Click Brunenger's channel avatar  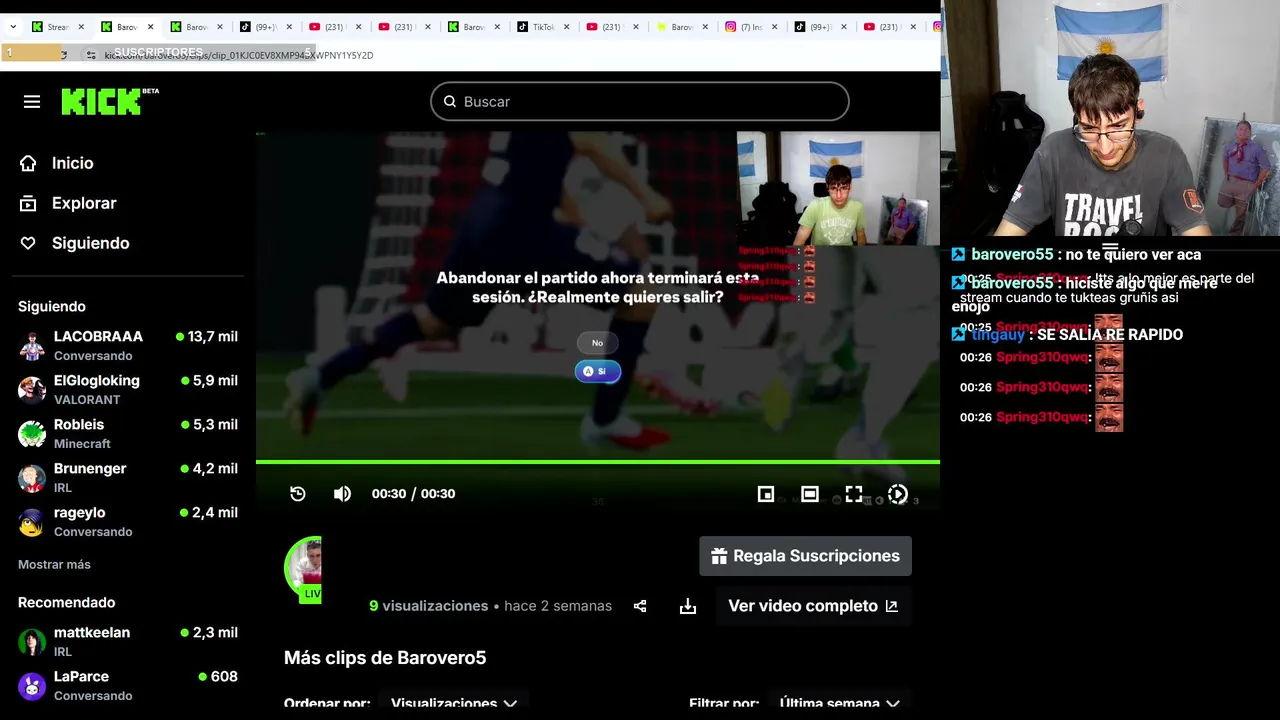click(x=32, y=478)
